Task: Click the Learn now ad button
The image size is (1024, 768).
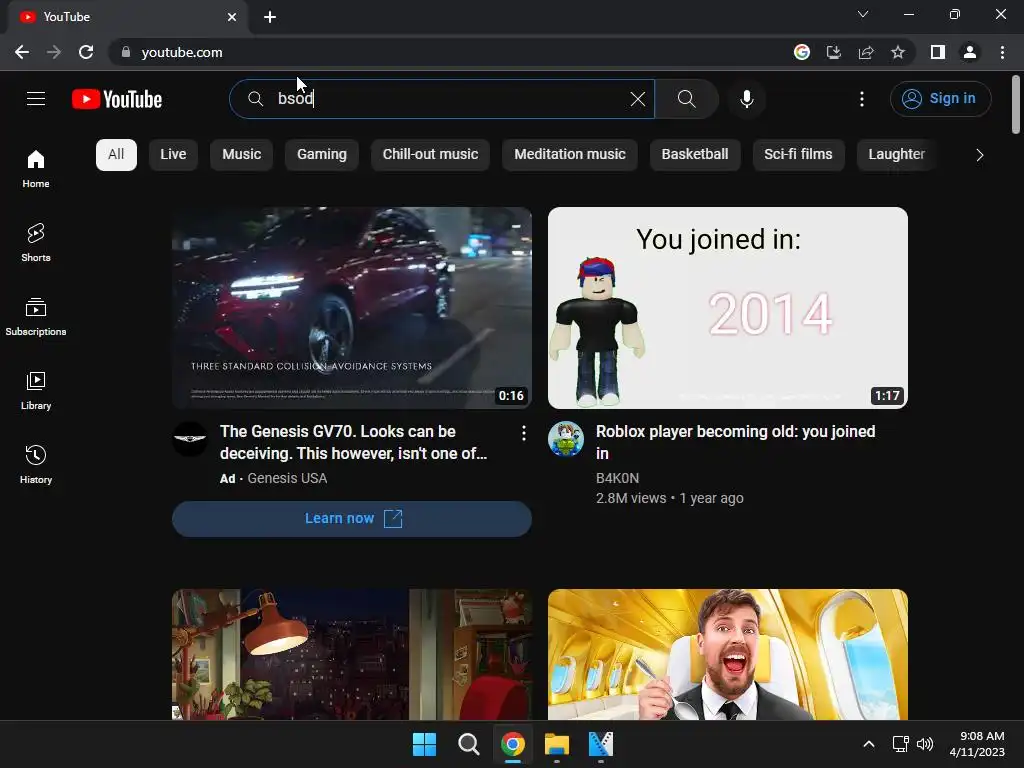Action: click(x=351, y=519)
